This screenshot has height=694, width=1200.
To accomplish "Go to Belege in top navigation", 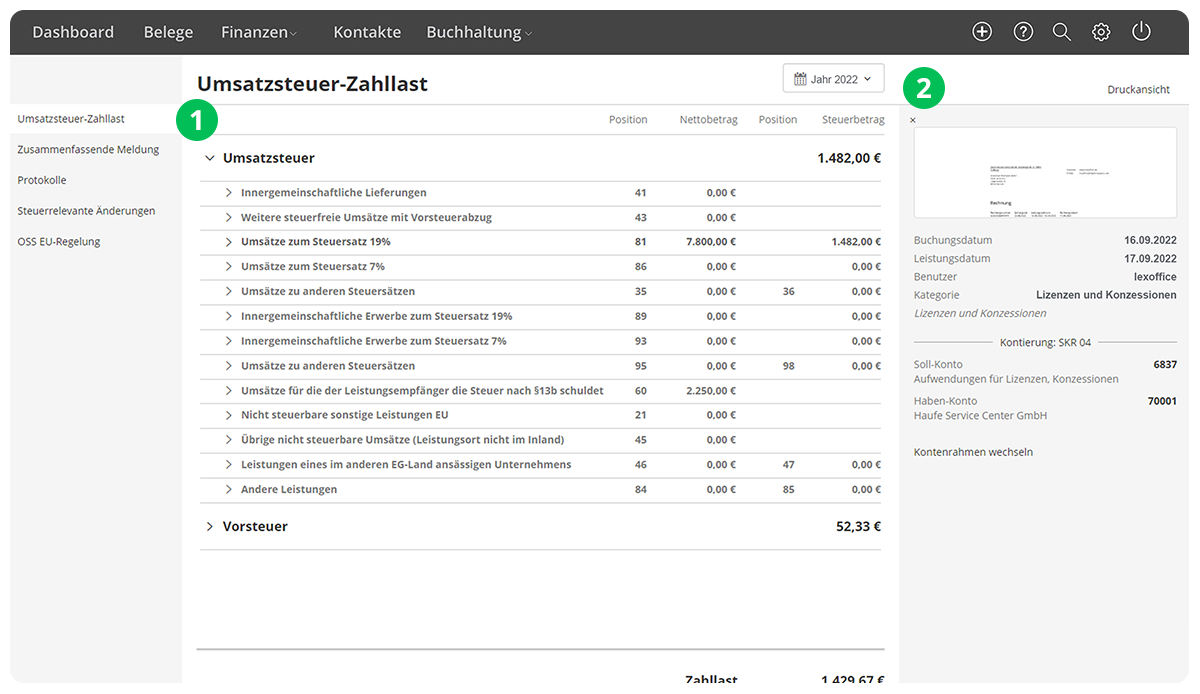I will pos(168,32).
